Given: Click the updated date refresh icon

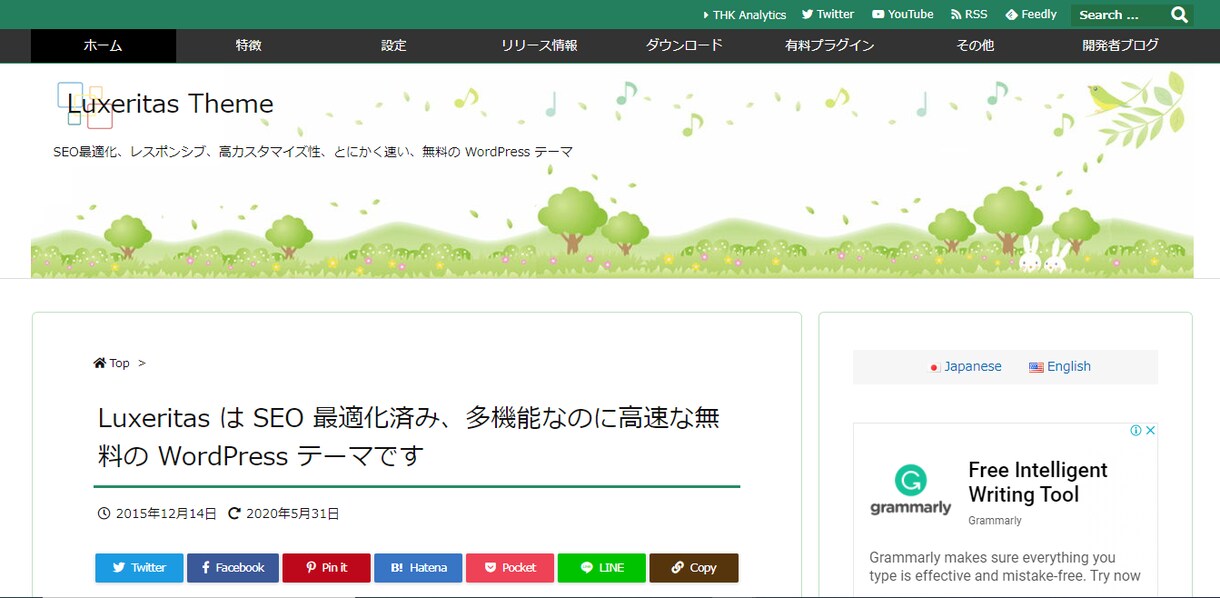Looking at the screenshot, I should click(234, 514).
